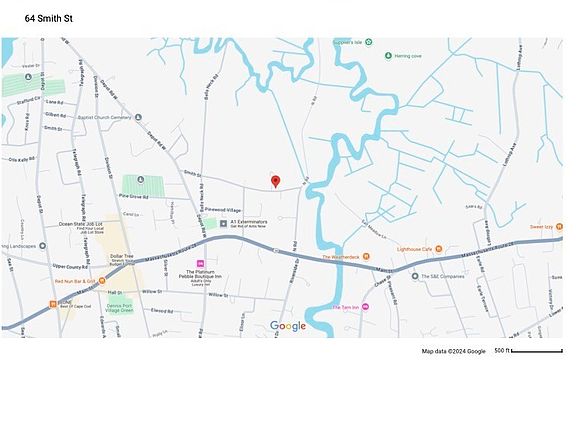Click the red location pin marker

tap(276, 182)
